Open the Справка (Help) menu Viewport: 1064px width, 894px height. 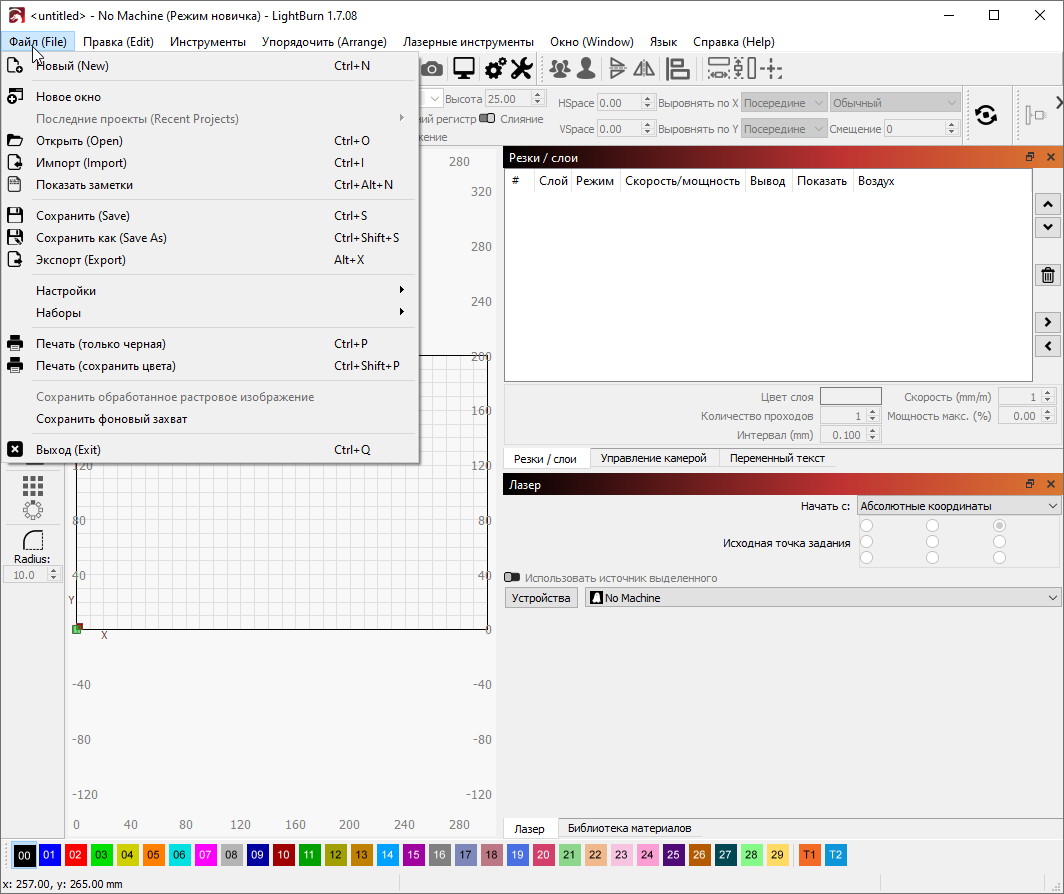[734, 41]
